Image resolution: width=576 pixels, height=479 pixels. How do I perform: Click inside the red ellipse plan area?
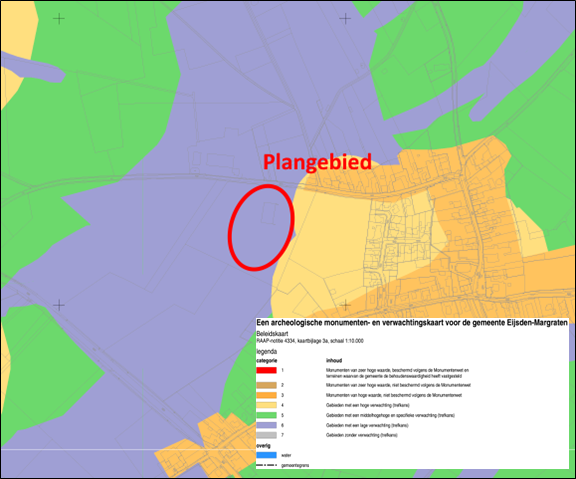(x=261, y=228)
